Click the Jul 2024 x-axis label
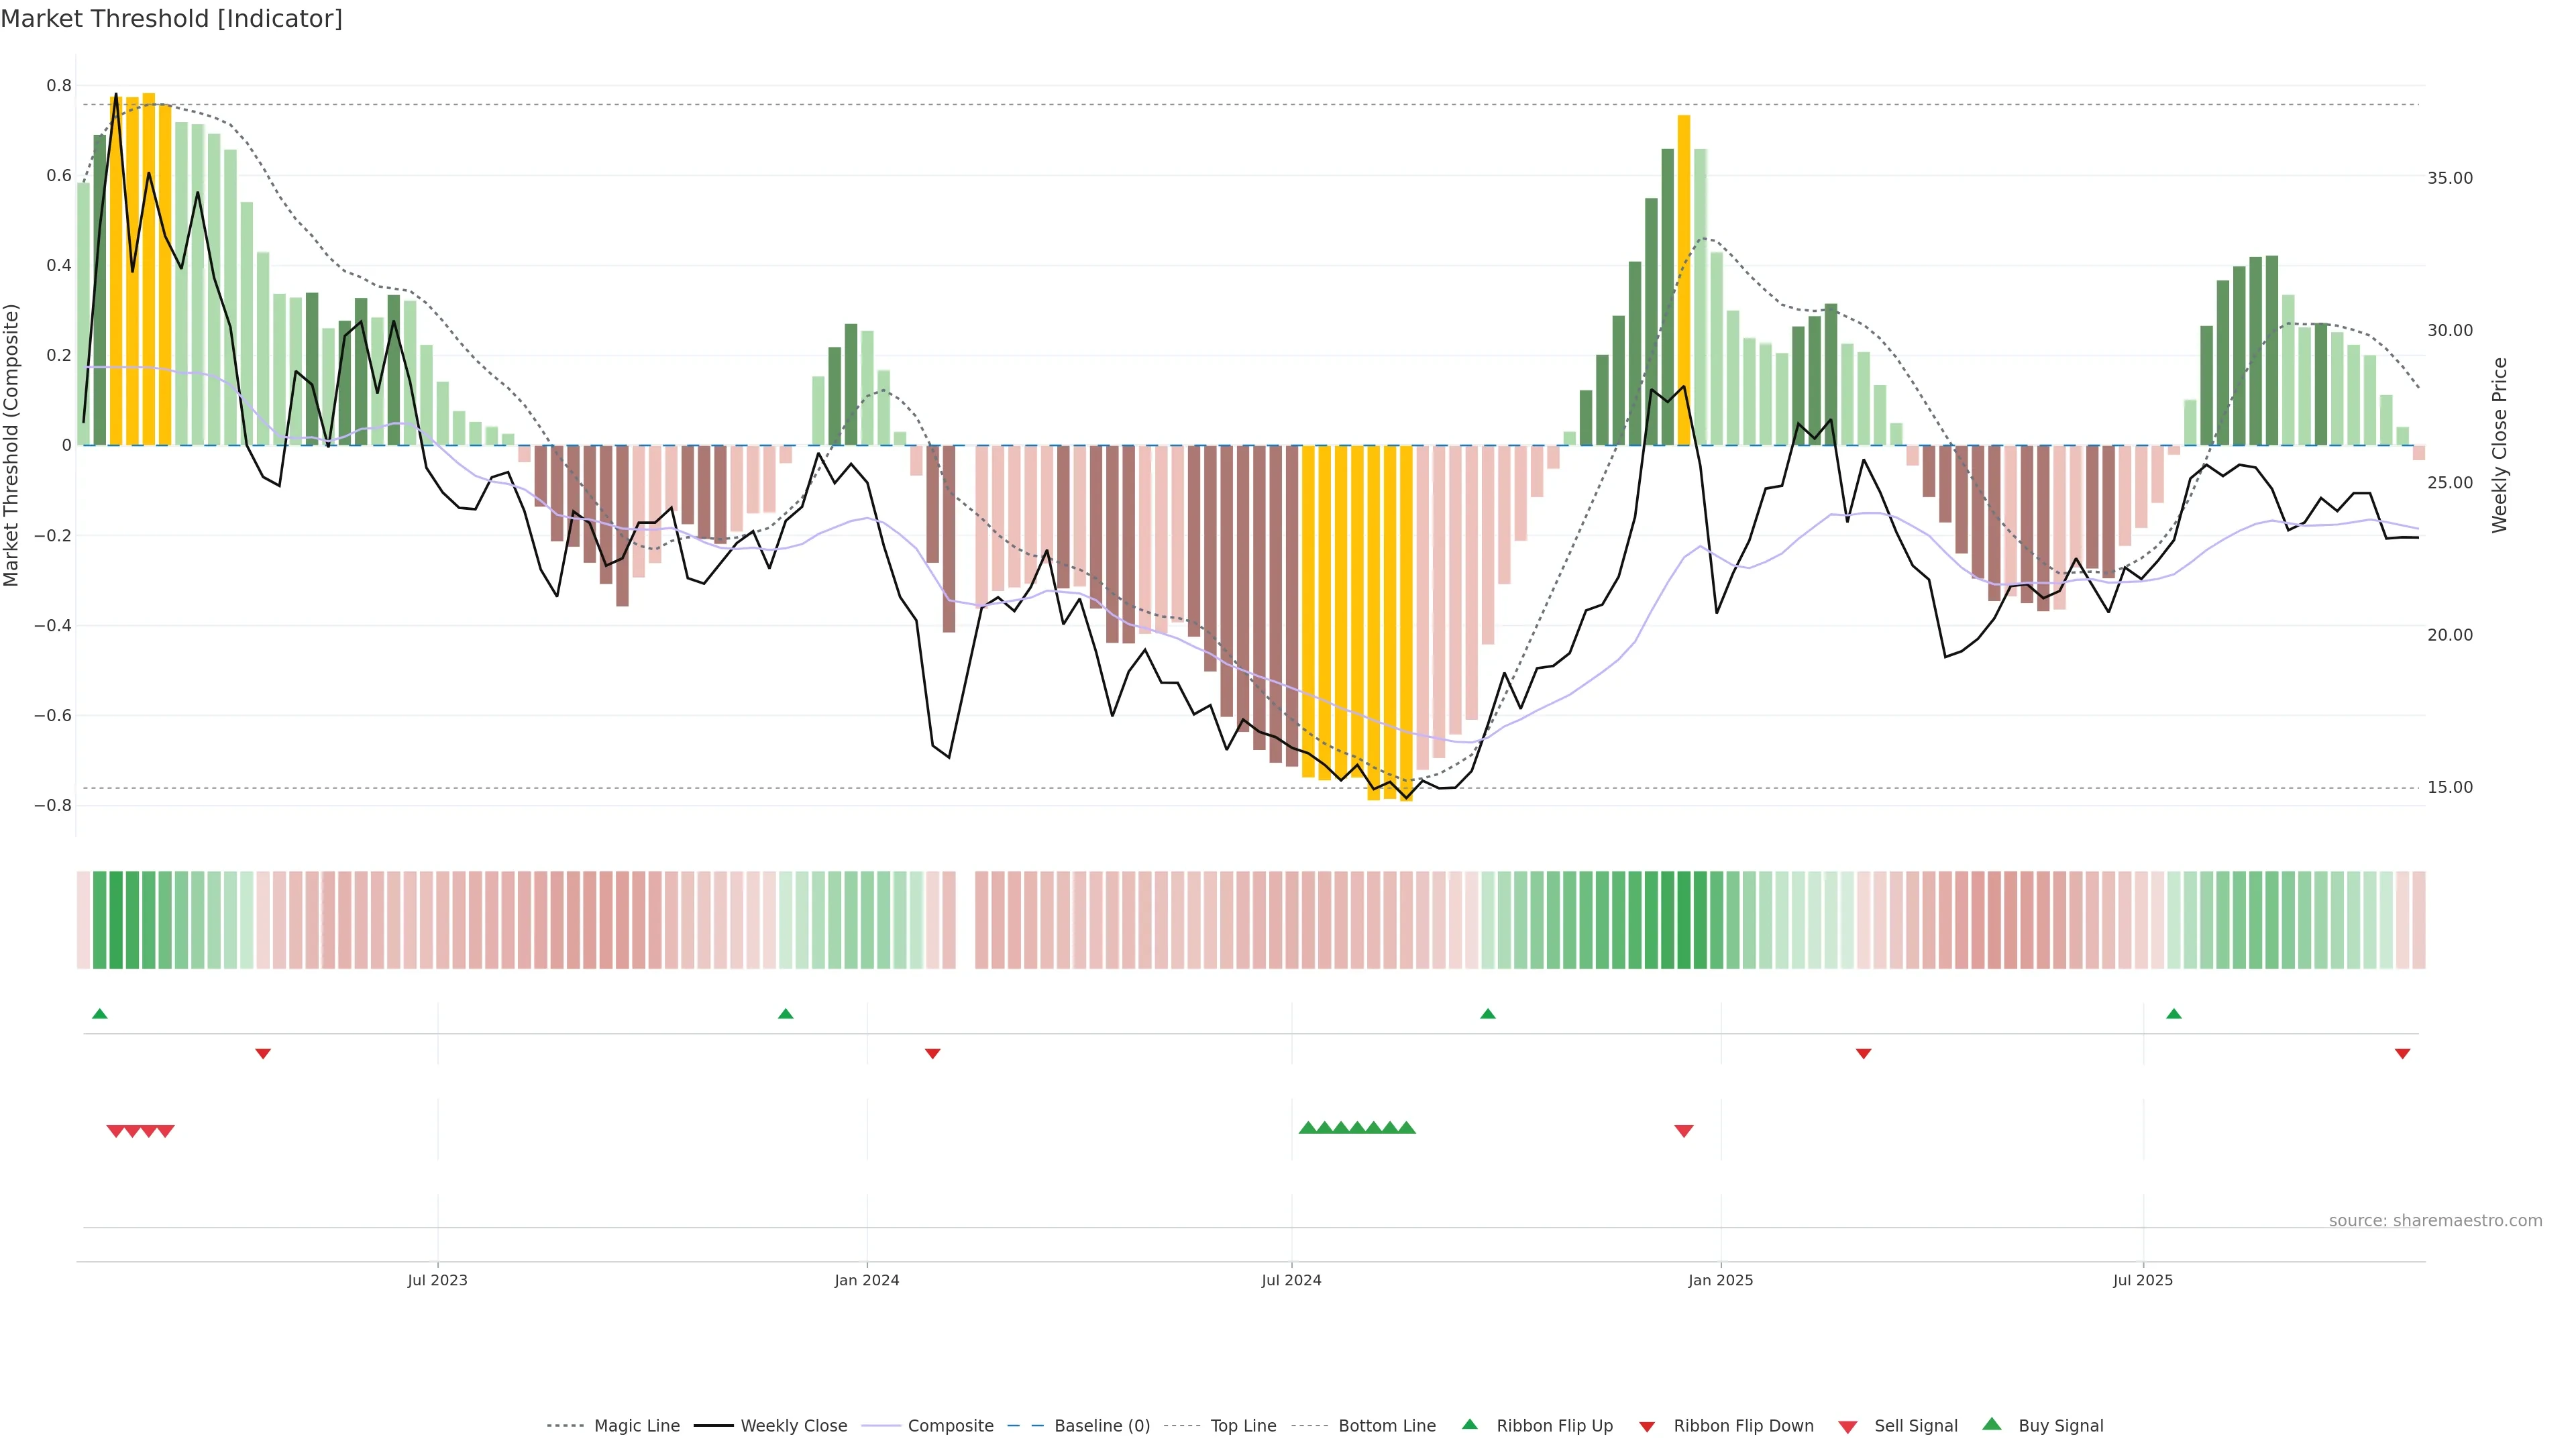Screen dimensions: 2576x1449 pos(1291,1280)
